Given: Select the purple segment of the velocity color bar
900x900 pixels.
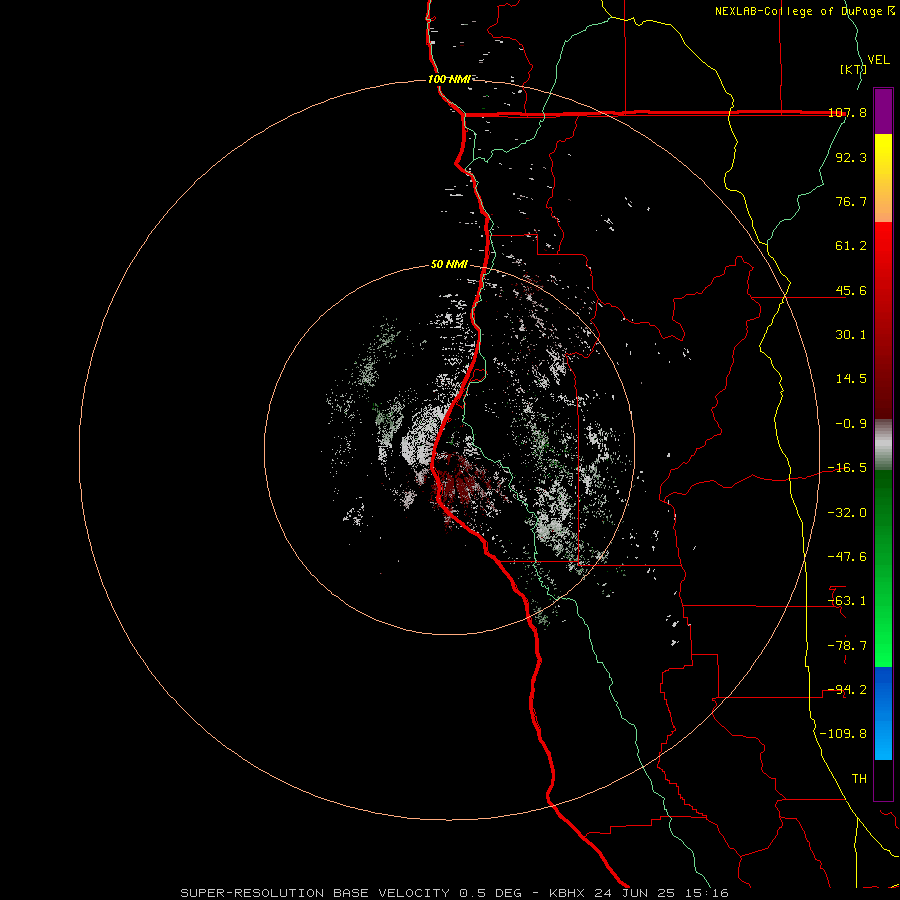Looking at the screenshot, I should pos(883,111).
